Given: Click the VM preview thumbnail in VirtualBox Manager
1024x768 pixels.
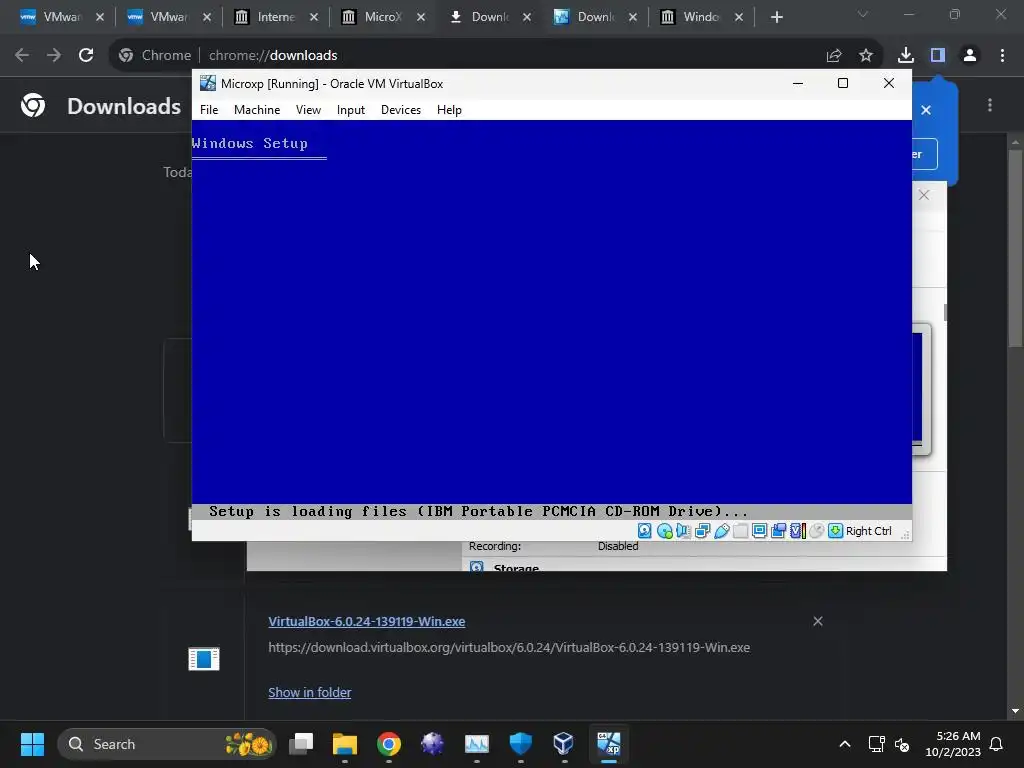Looking at the screenshot, I should [921, 389].
